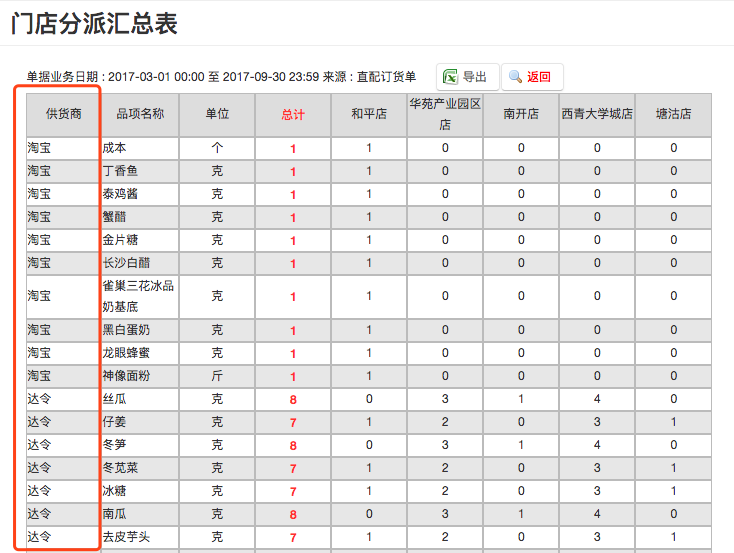The image size is (734, 553).
Task: Click 塘沽店 value 1 in 冰糖 row
Action: click(x=673, y=491)
